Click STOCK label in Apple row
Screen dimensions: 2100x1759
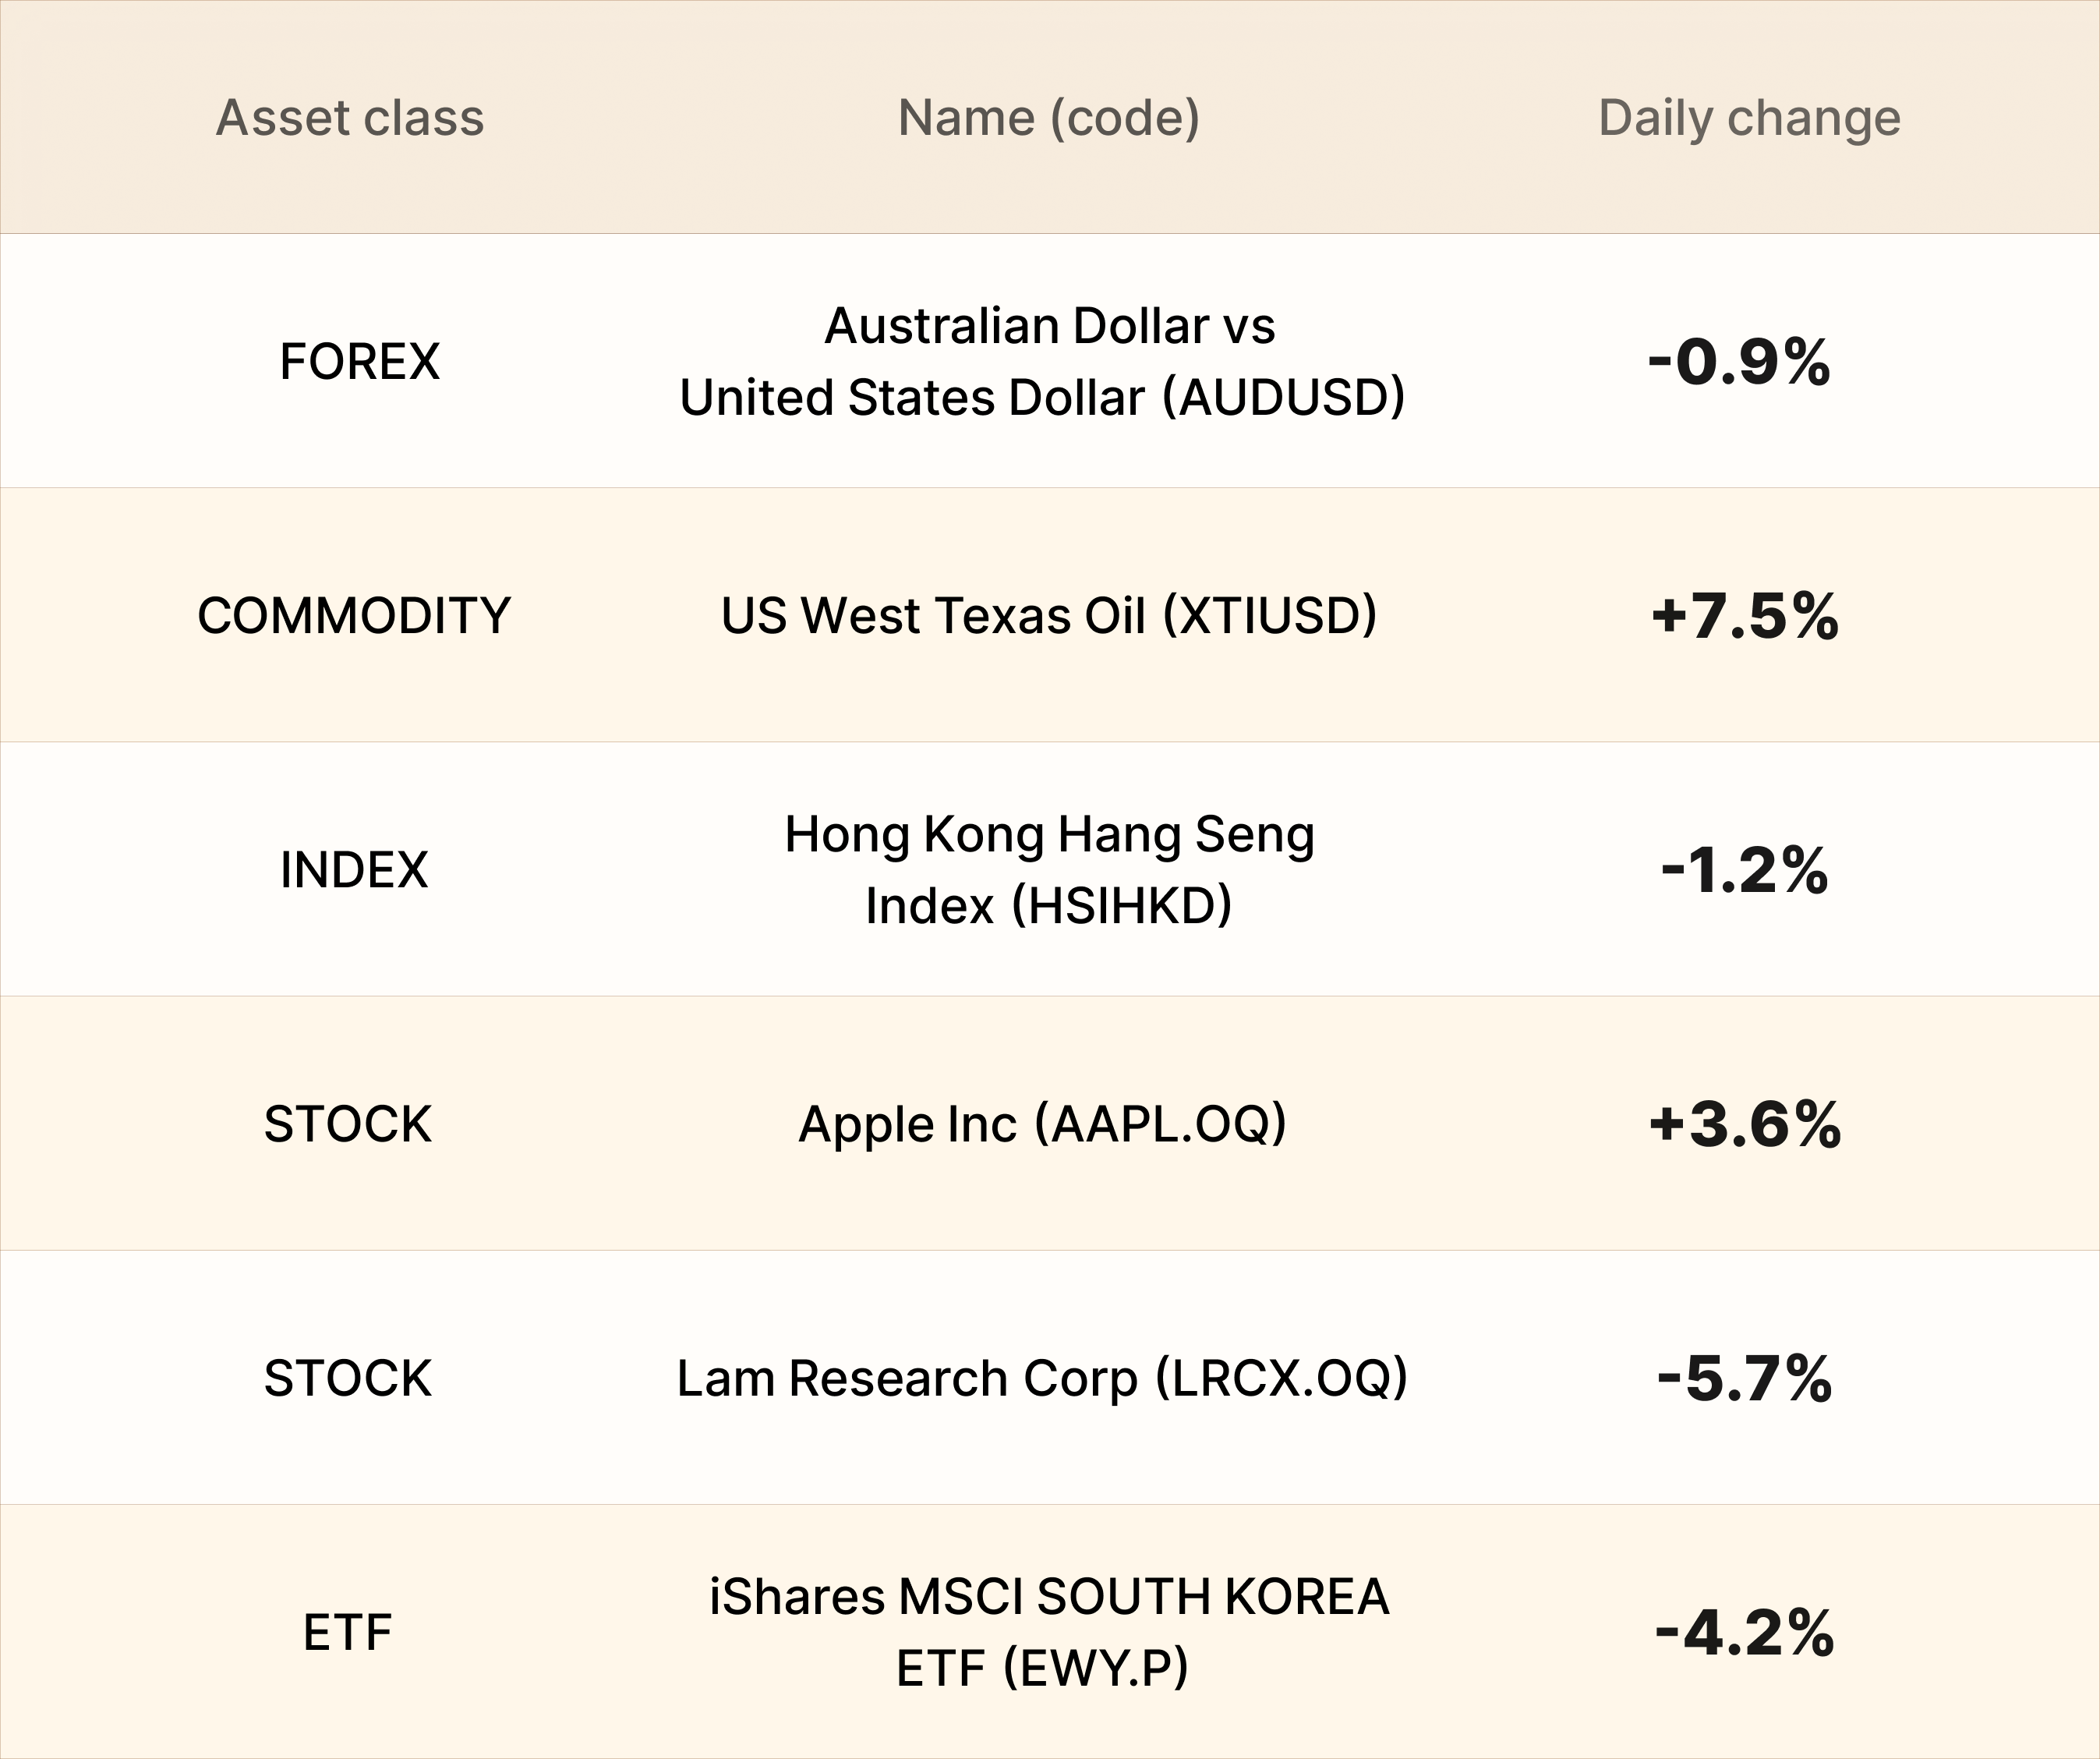pos(348,1124)
